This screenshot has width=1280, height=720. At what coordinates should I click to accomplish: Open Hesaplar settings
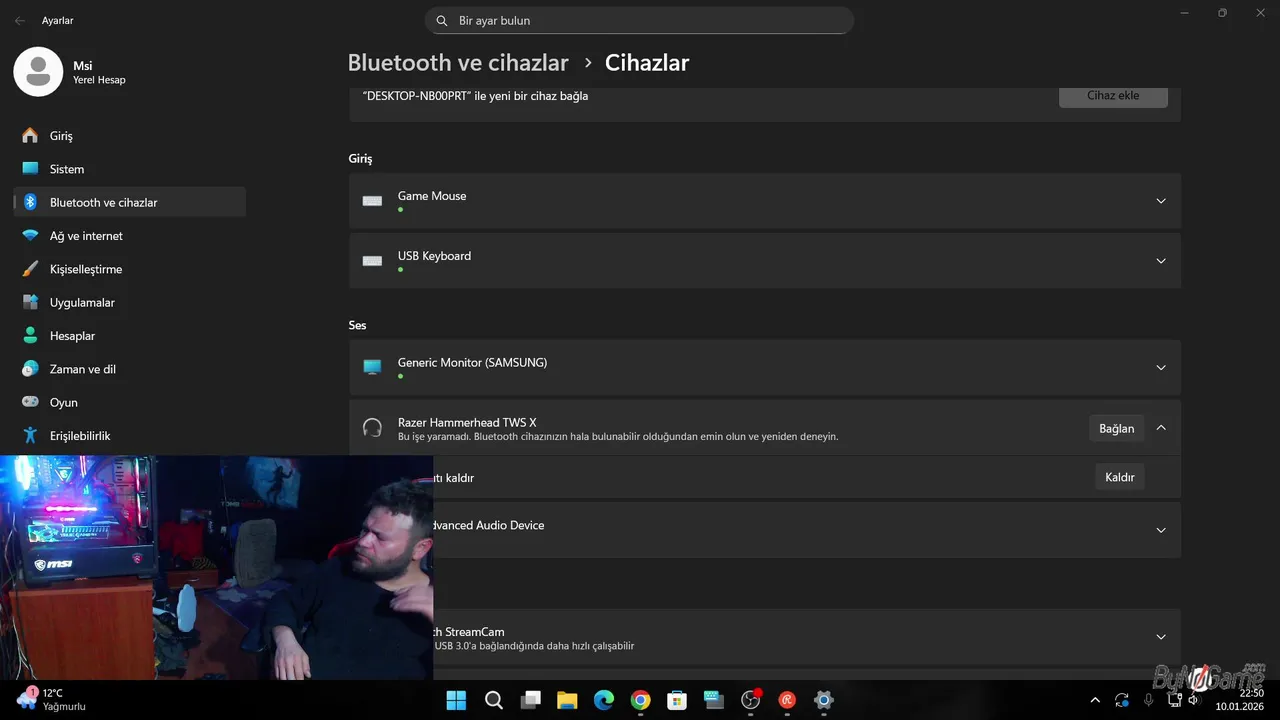[x=130, y=336]
